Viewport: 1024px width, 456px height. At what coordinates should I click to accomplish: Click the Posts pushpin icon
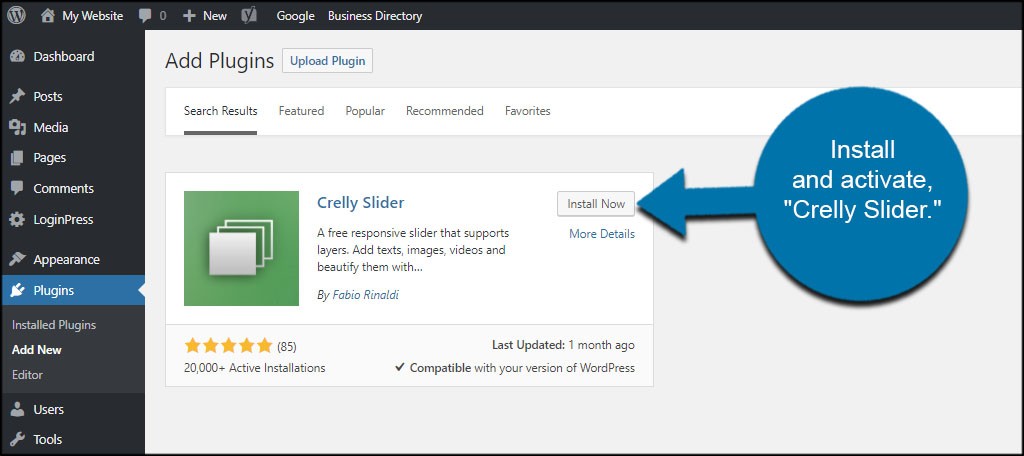(x=18, y=97)
